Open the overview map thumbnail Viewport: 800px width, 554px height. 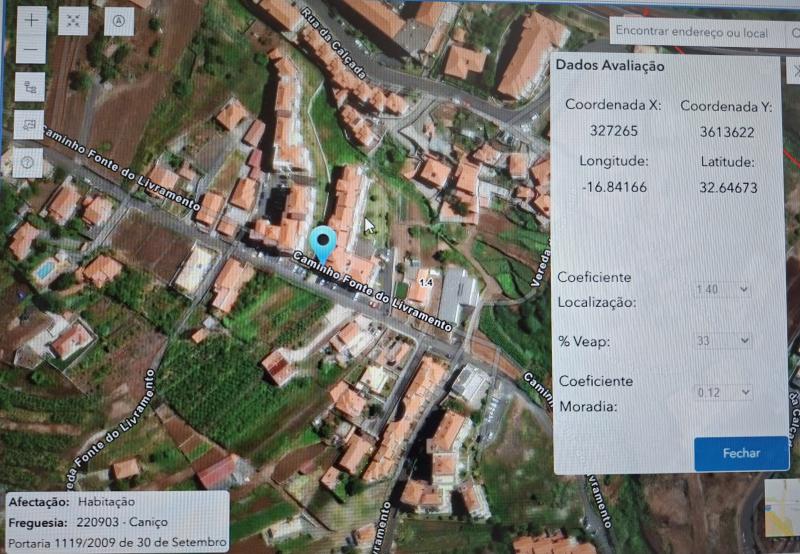(x=783, y=508)
